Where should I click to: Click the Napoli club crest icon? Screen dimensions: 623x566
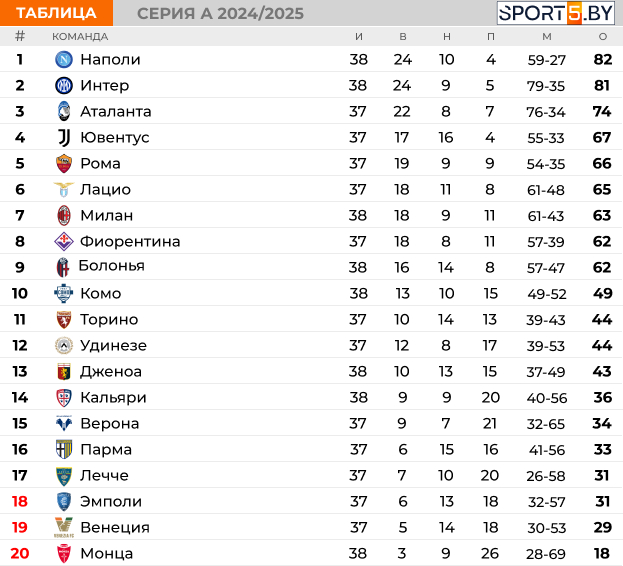click(x=64, y=60)
